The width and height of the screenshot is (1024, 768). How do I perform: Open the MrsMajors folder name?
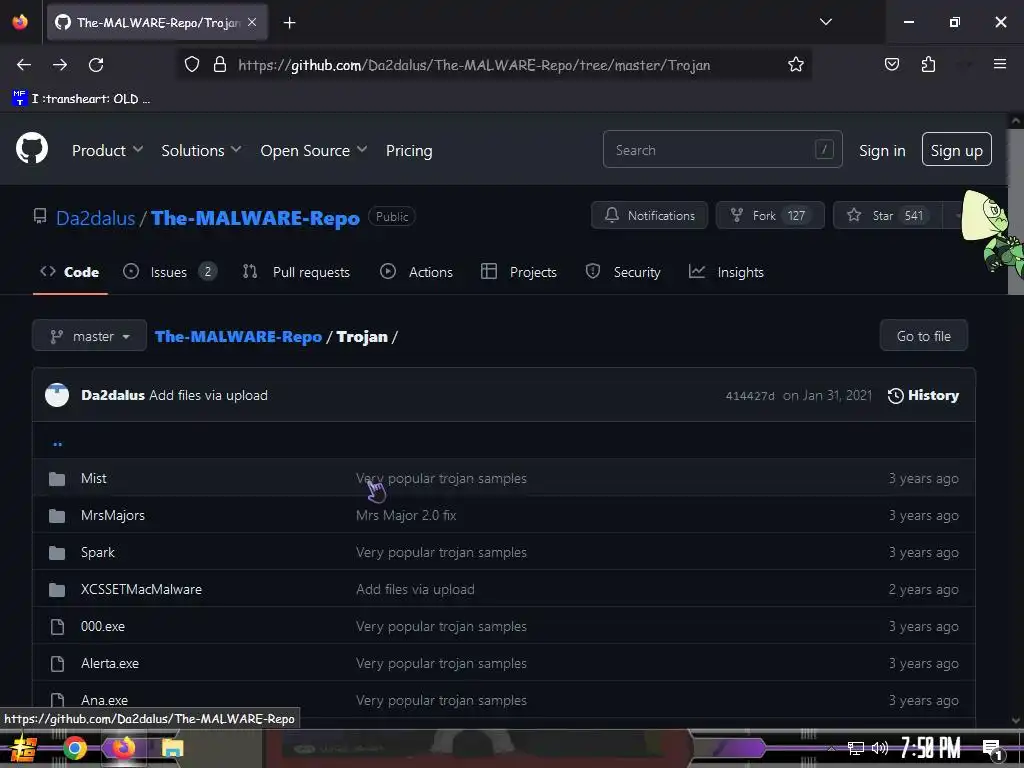click(113, 515)
